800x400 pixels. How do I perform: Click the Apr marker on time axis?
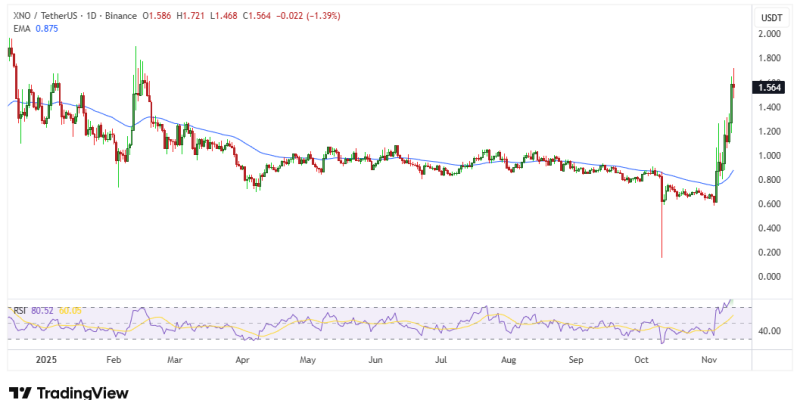243,357
